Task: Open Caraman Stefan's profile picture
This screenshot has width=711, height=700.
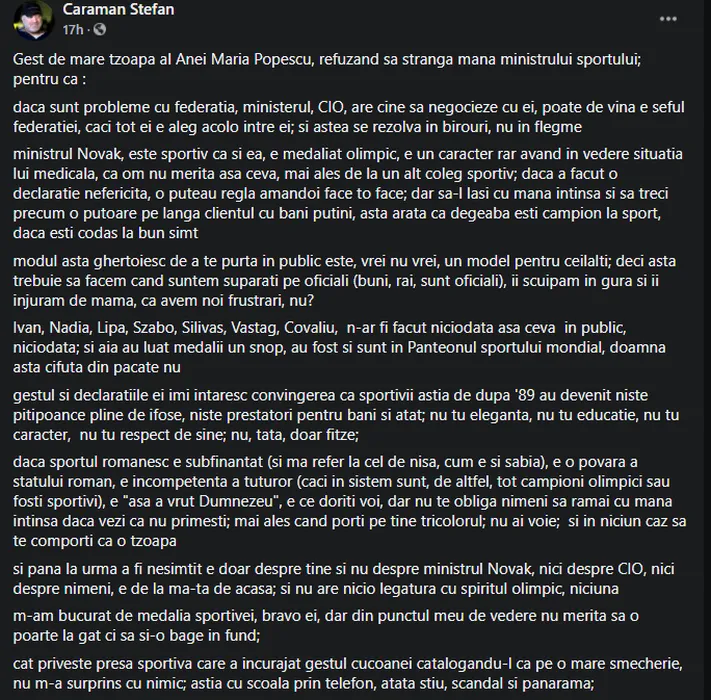Action: click(33, 20)
